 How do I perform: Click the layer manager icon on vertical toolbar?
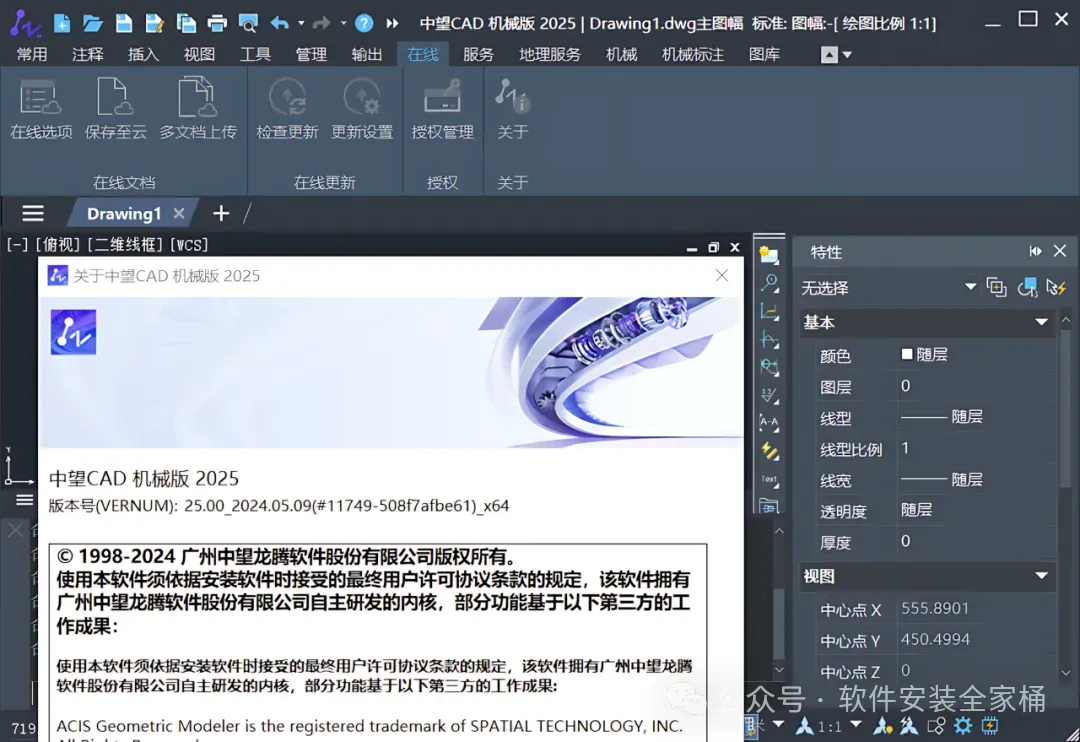click(769, 255)
